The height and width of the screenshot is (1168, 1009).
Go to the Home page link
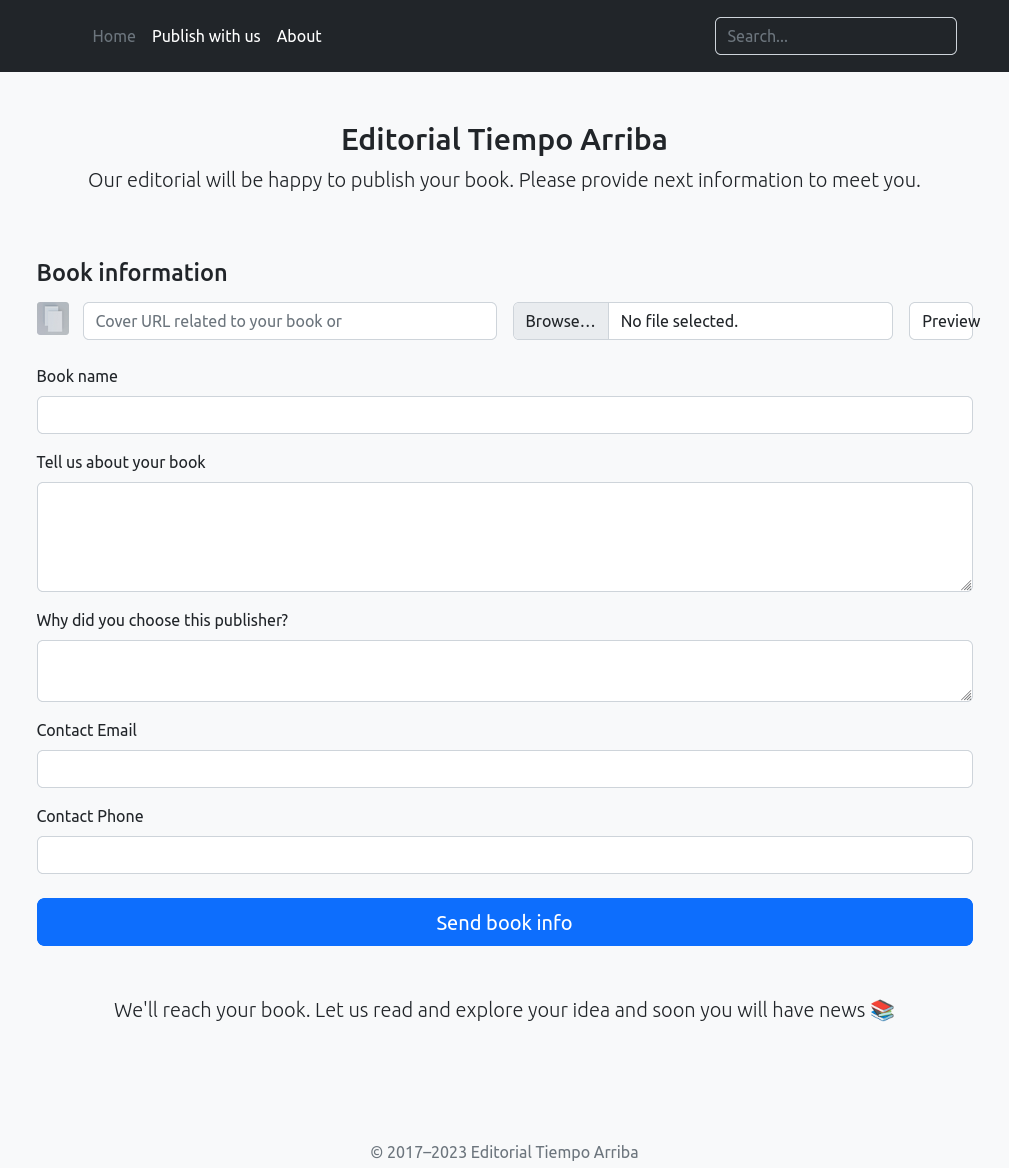coord(114,36)
